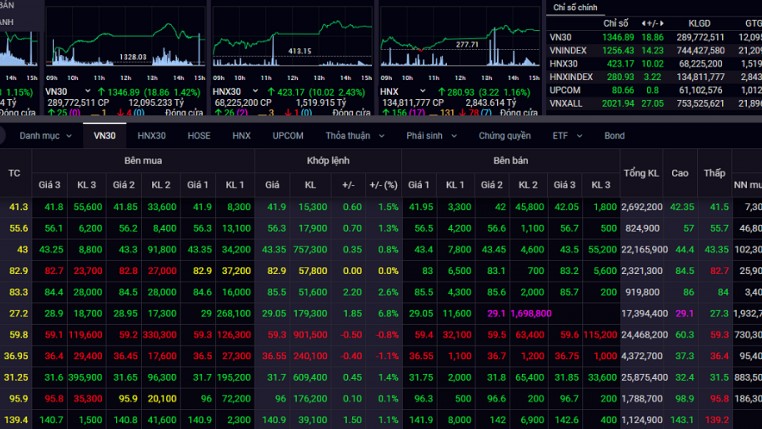Open the Danh mục dropdown
Image resolution: width=762 pixels, height=429 pixels.
44,136
